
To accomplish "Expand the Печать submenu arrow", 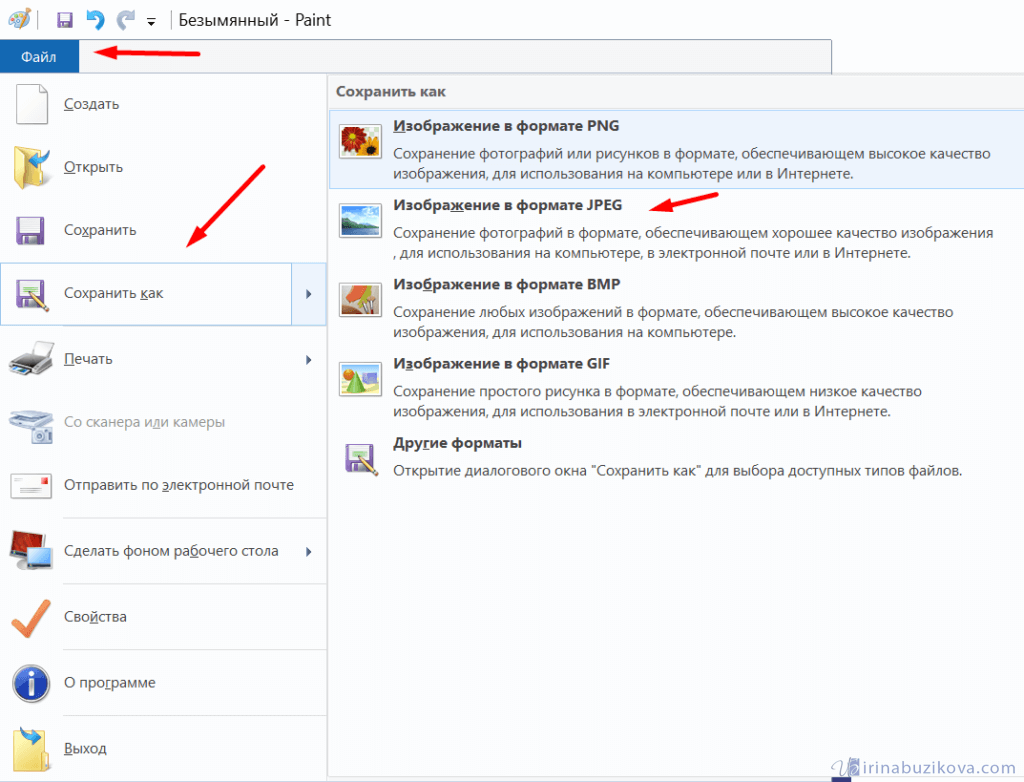I will [x=309, y=358].
